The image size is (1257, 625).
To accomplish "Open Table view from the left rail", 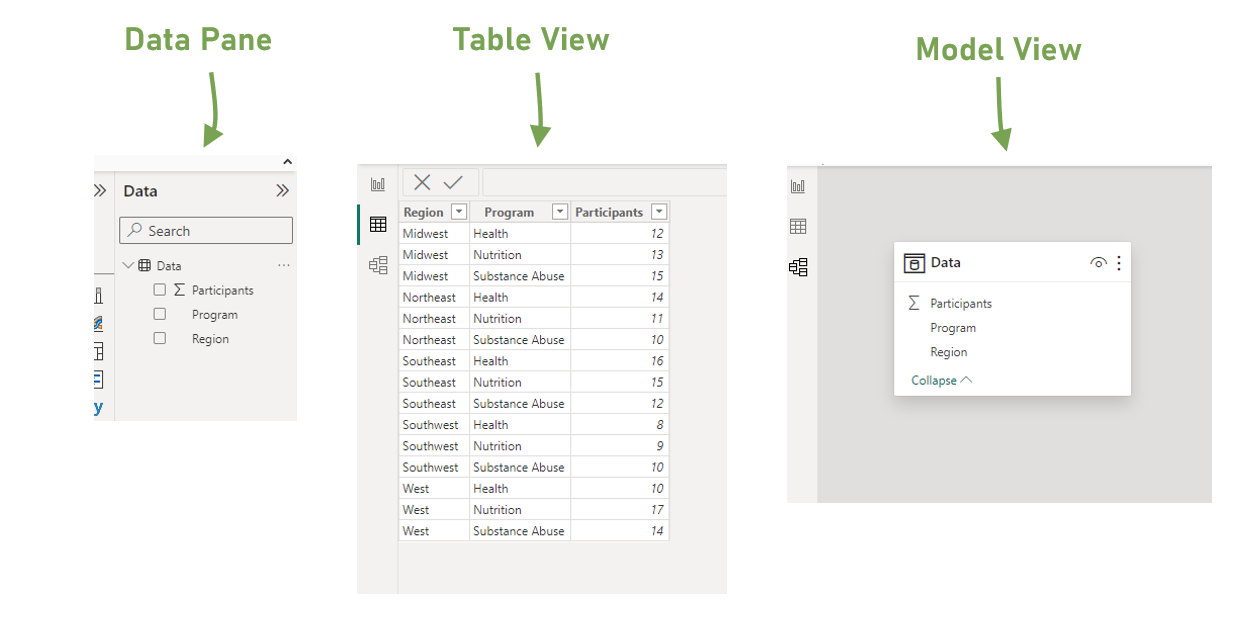I will [x=377, y=224].
